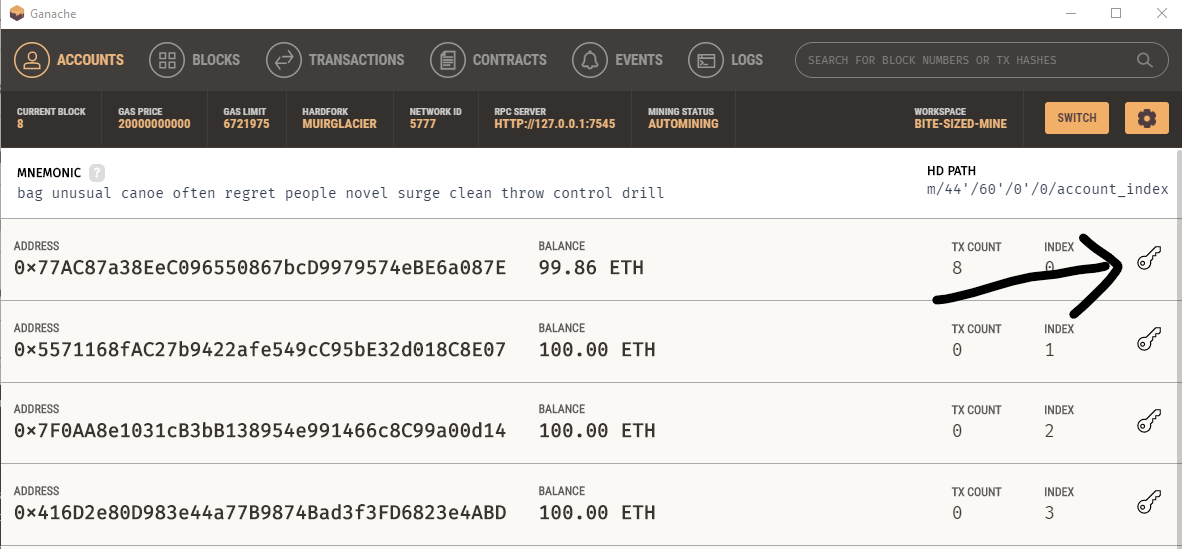This screenshot has height=549, width=1182.
Task: Show private key for index 0 account
Action: coord(1148,260)
